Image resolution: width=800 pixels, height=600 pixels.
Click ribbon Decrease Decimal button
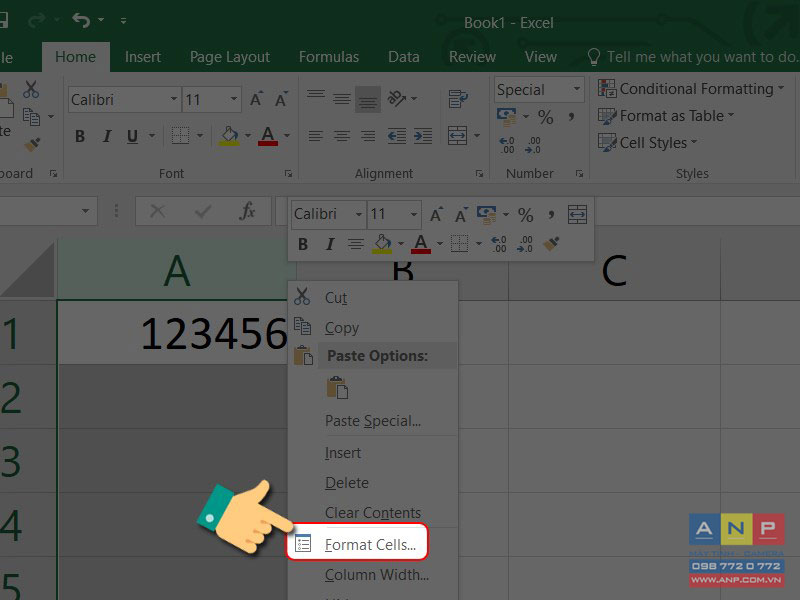[x=533, y=145]
